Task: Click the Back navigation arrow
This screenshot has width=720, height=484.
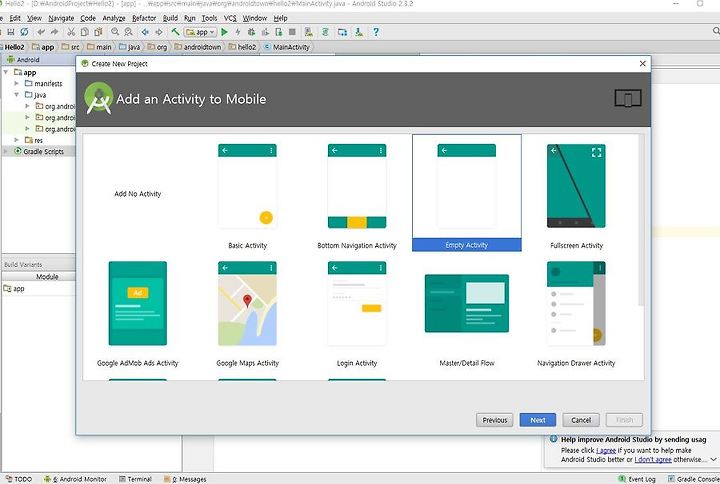Action: coord(145,32)
